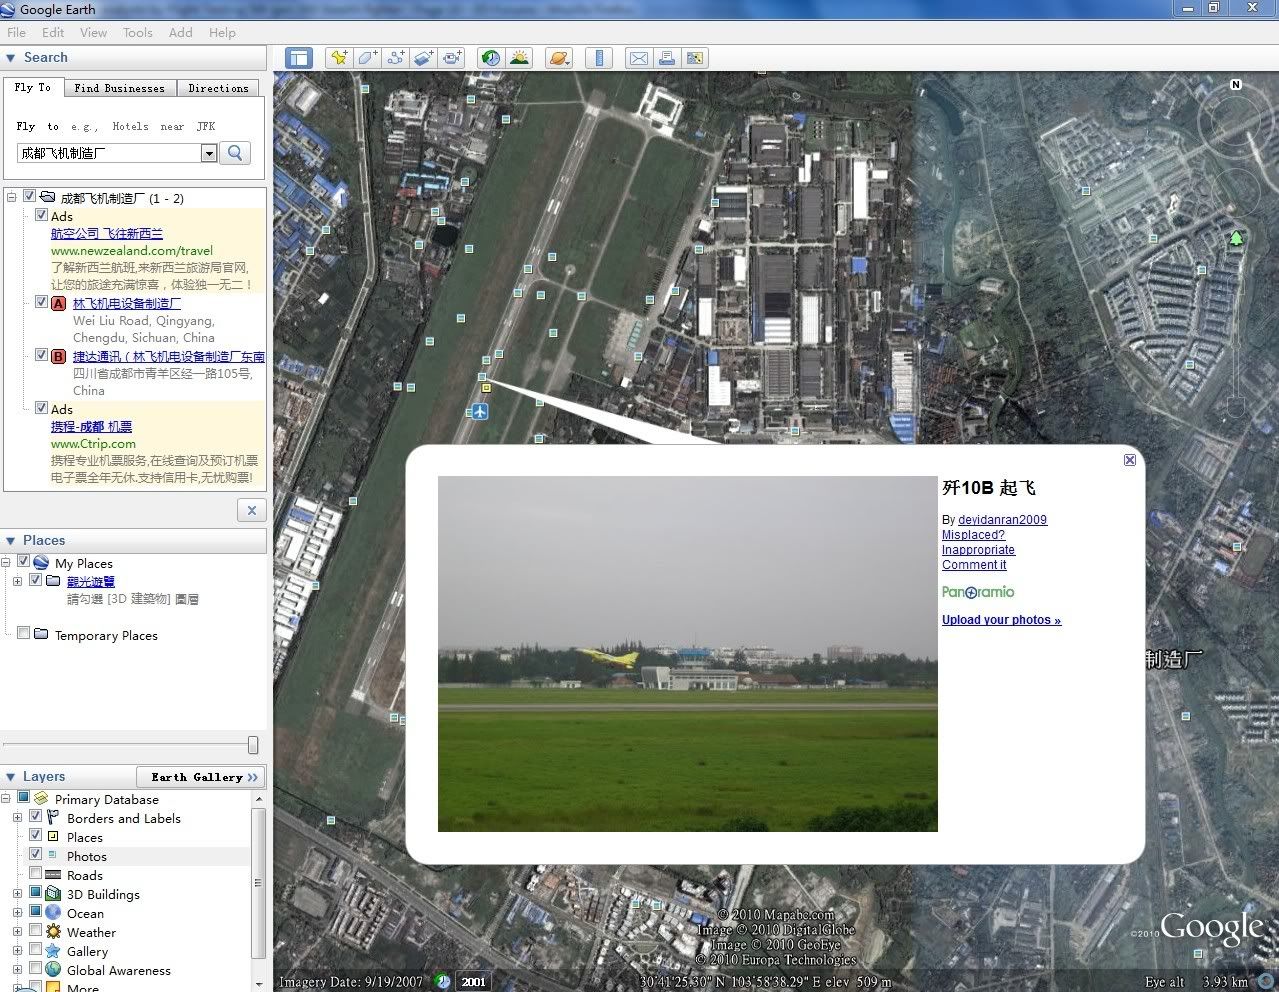Select the Add Path tool

395,58
